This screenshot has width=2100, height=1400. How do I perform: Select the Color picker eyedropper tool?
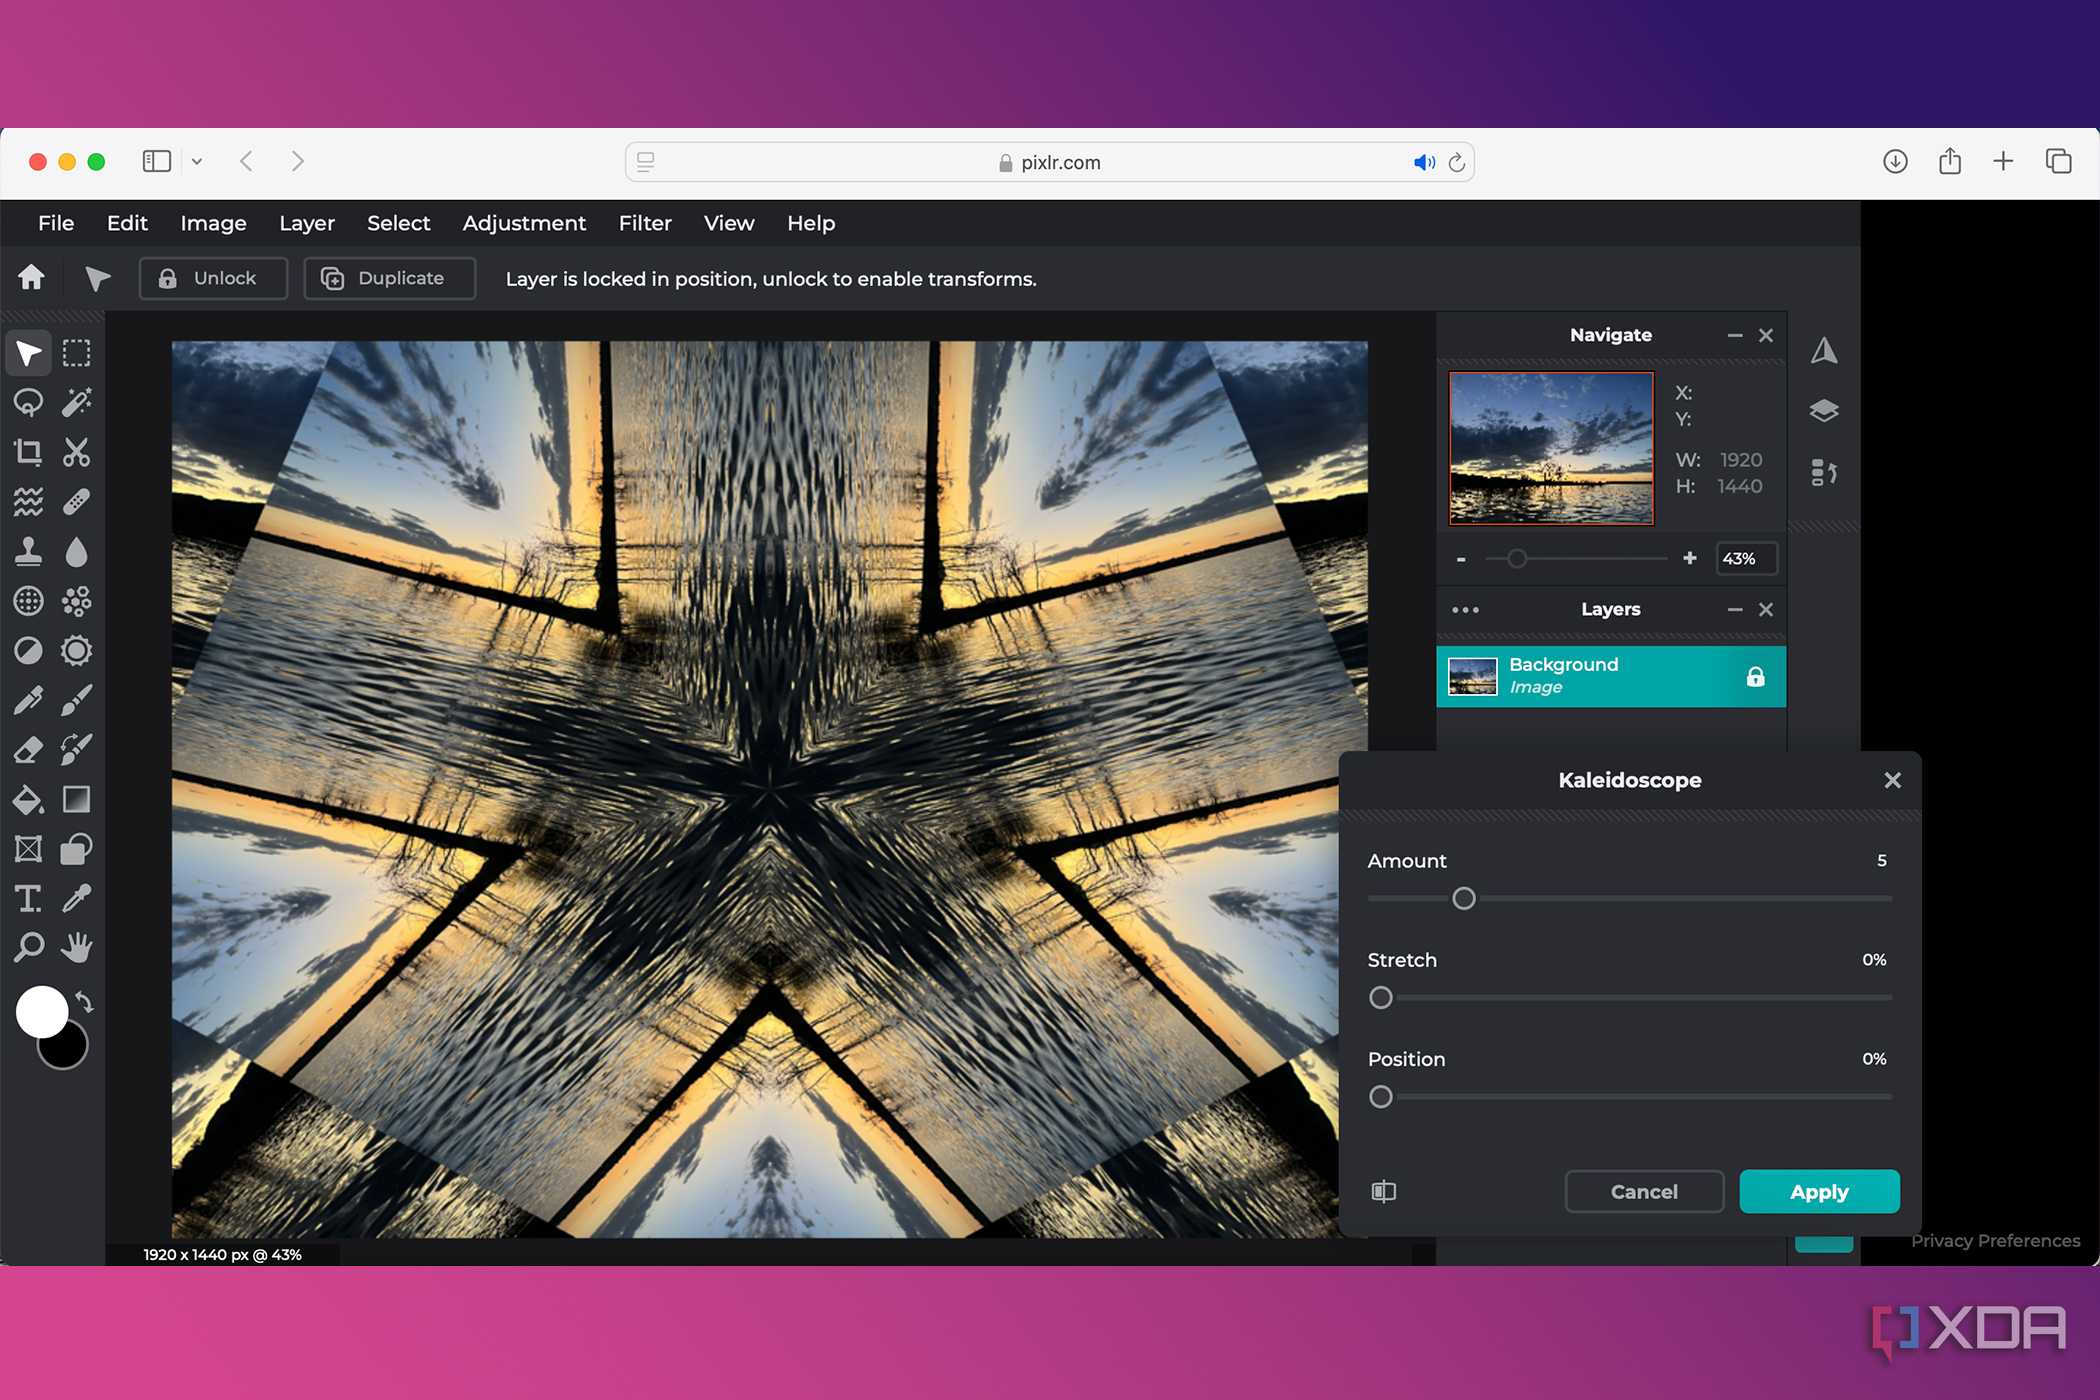(76, 898)
